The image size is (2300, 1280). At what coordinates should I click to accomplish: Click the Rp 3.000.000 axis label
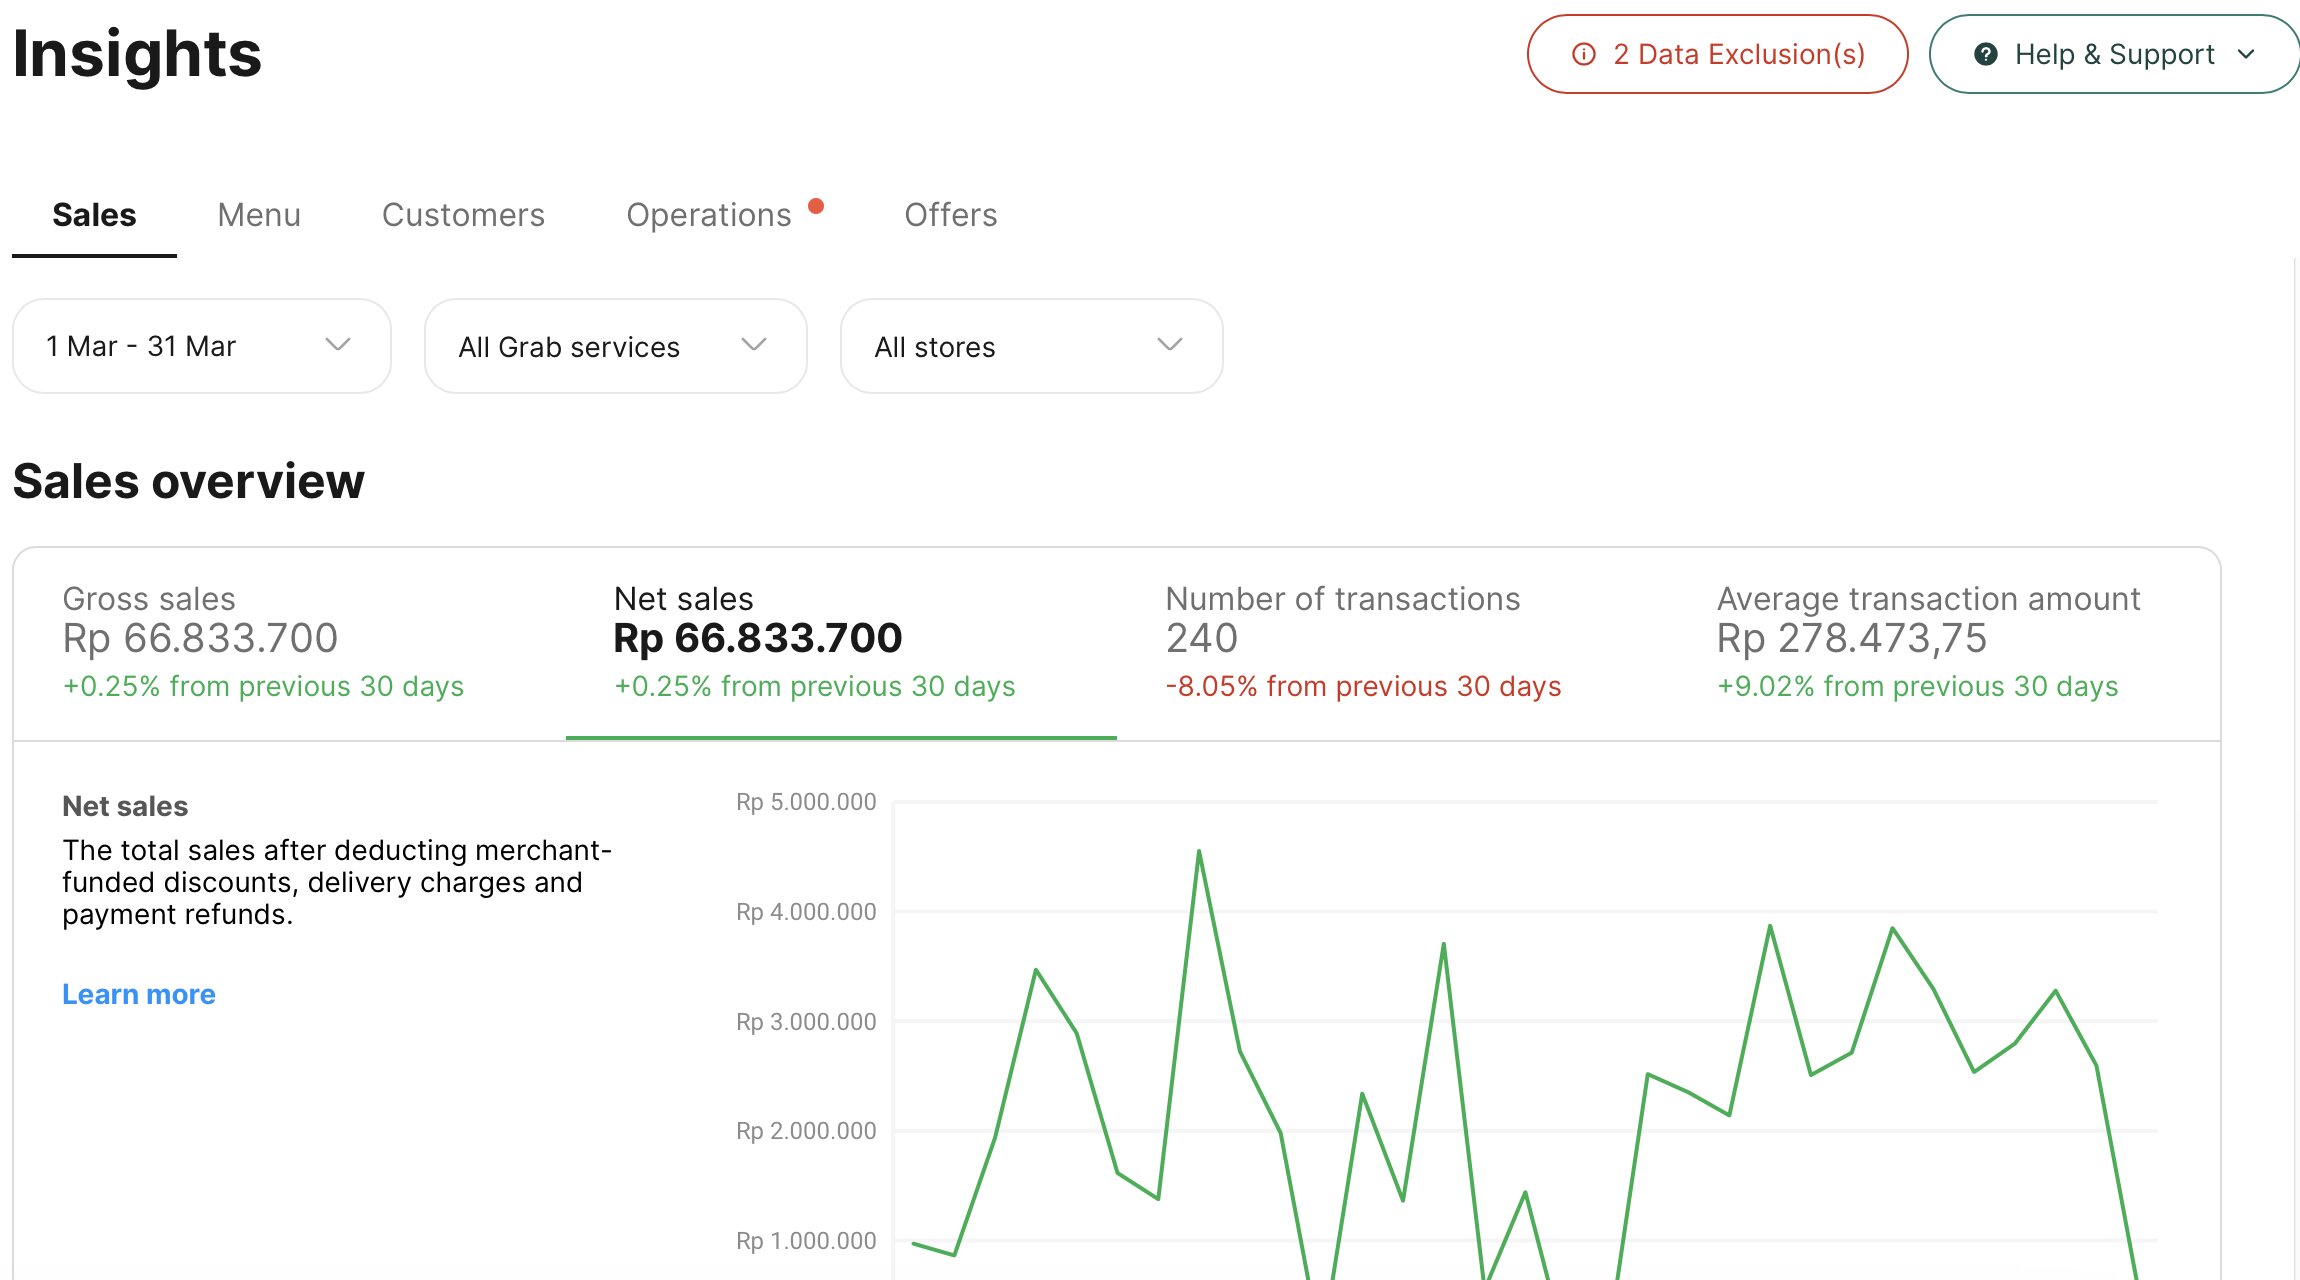coord(806,1022)
